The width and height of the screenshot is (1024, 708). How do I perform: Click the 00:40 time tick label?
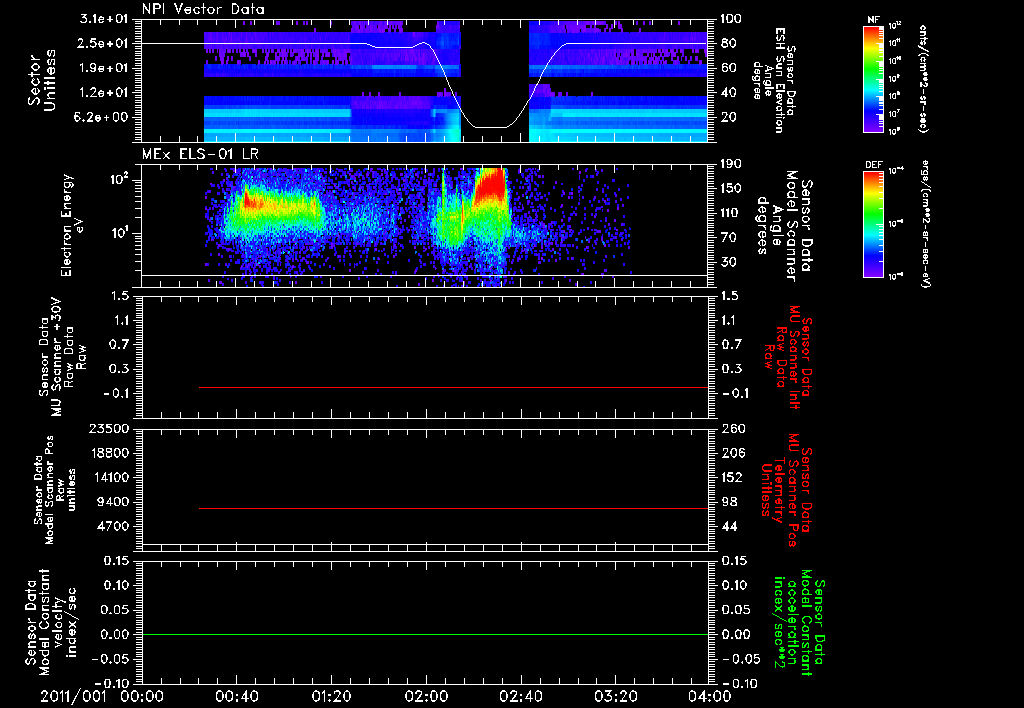[236, 696]
